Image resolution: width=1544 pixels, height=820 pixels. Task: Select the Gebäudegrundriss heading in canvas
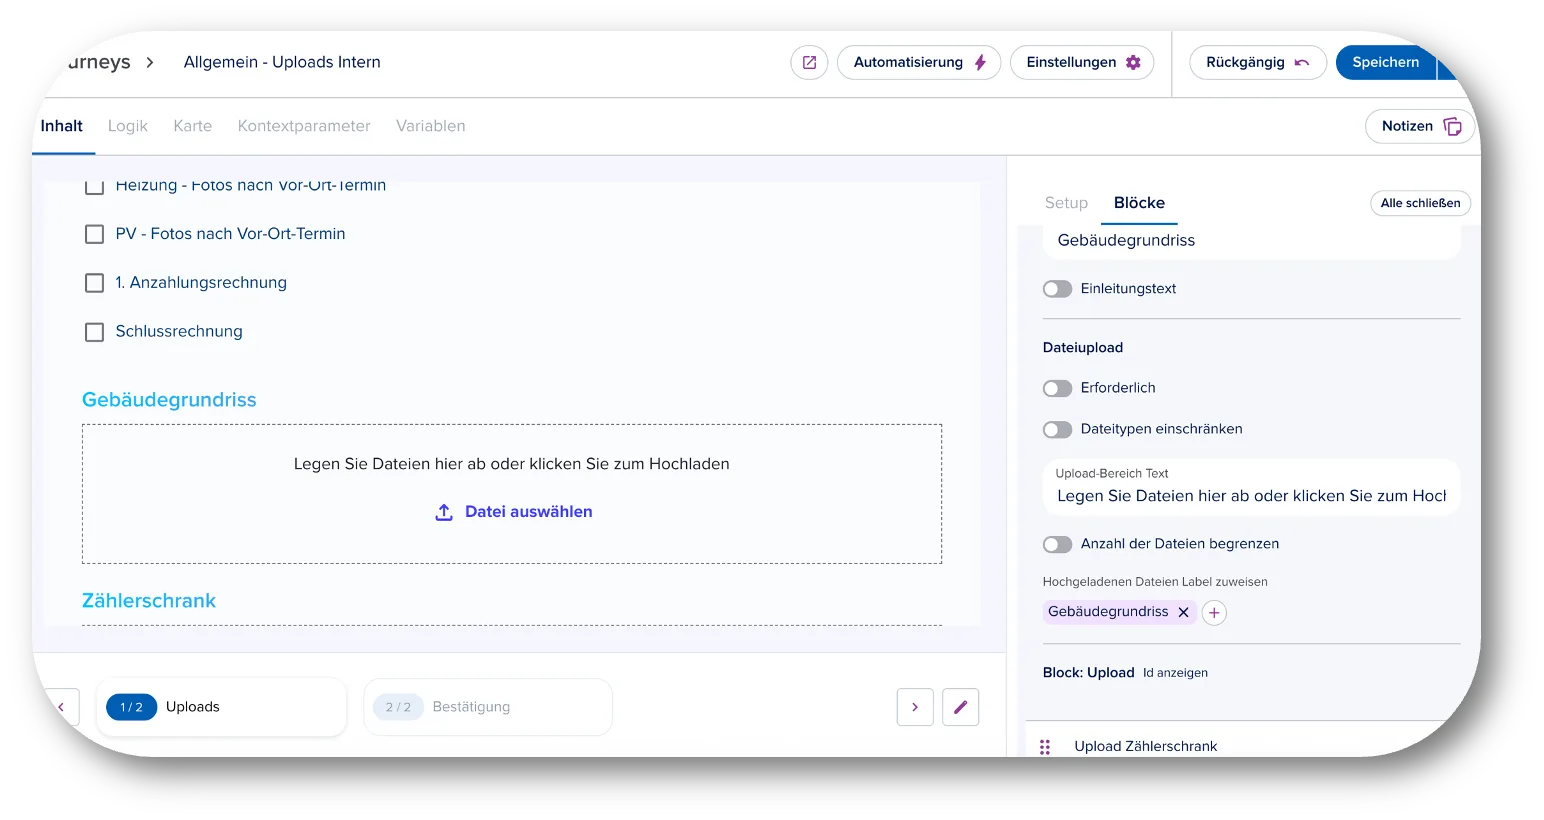169,400
